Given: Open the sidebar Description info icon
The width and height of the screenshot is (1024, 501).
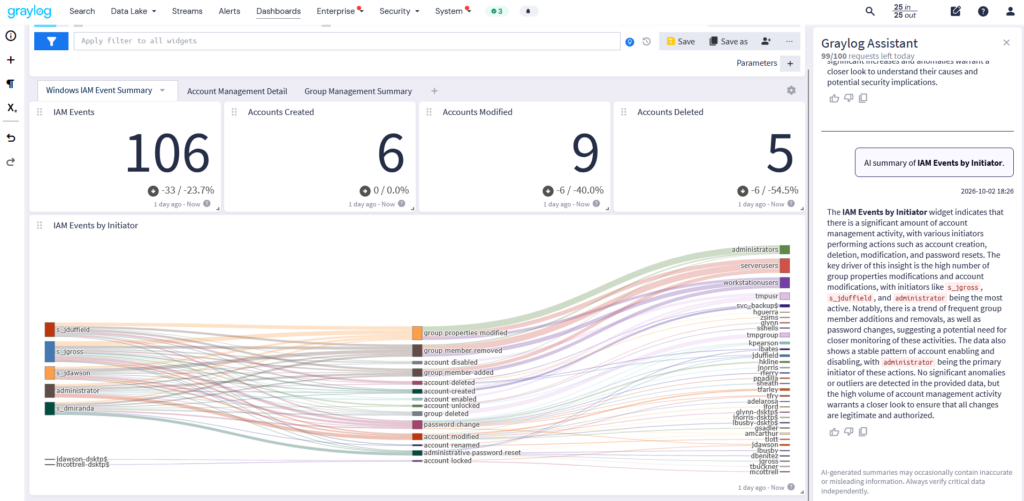Looking at the screenshot, I should pos(10,35).
